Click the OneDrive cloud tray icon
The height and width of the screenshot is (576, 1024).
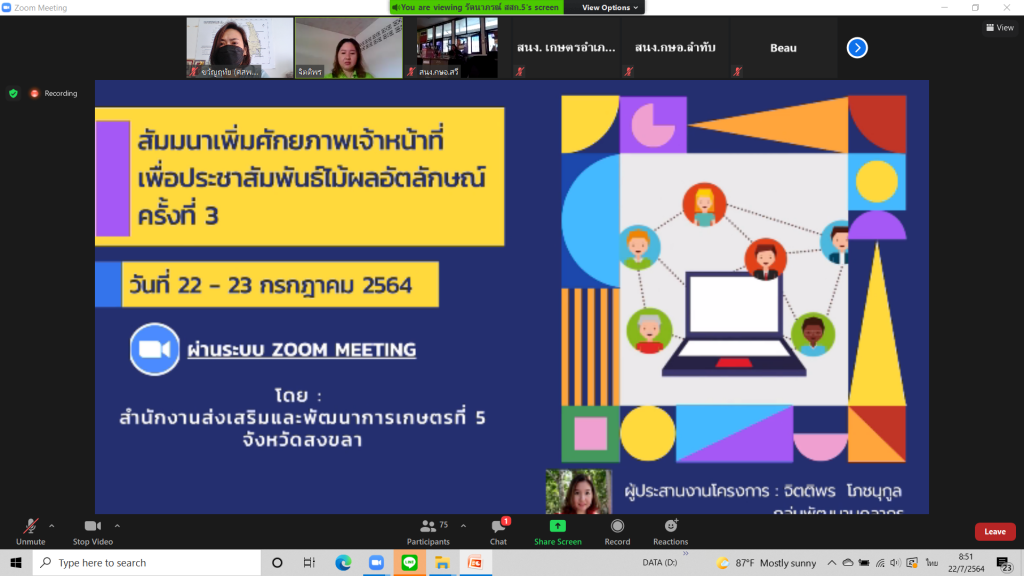click(848, 562)
